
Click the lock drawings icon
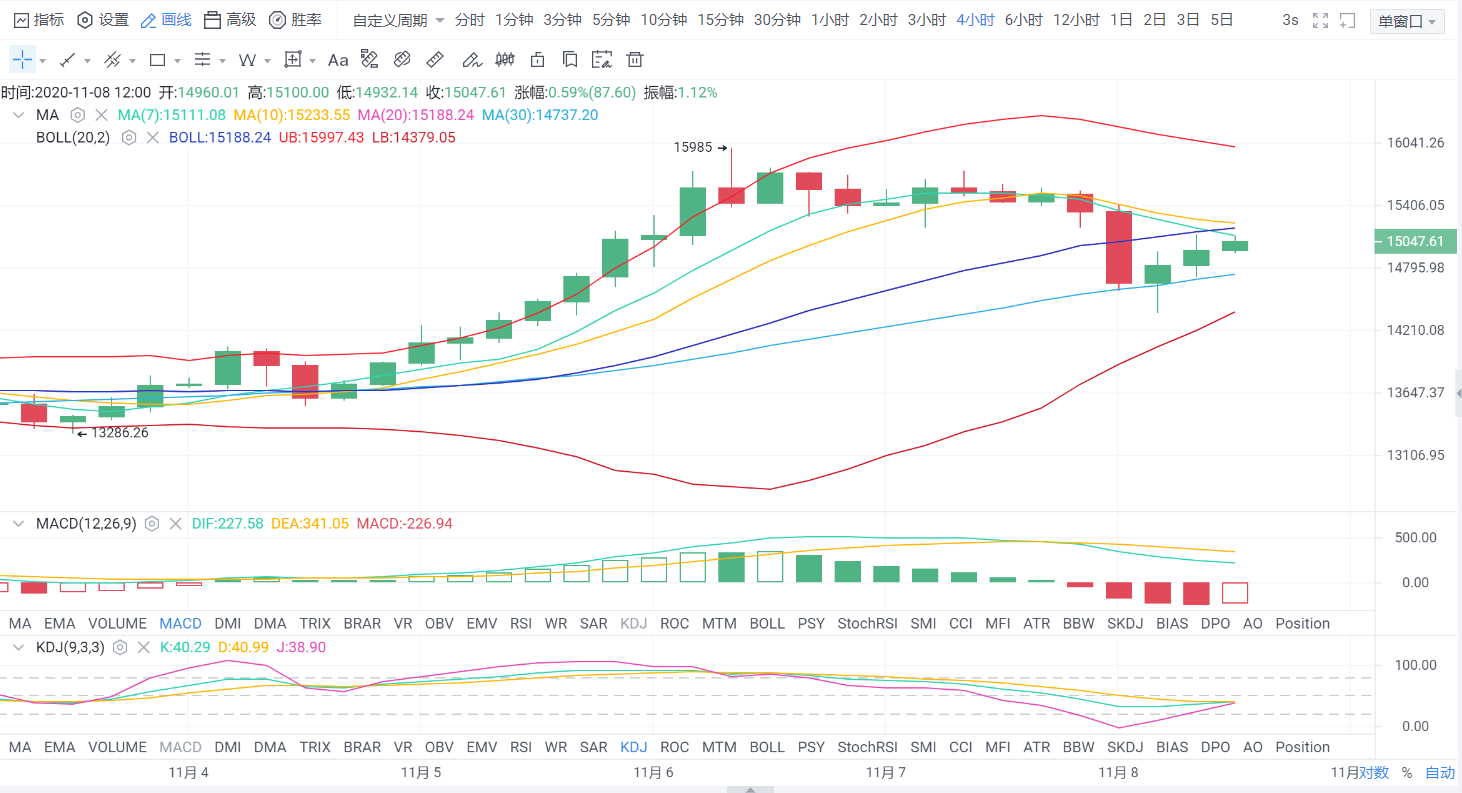tap(538, 60)
